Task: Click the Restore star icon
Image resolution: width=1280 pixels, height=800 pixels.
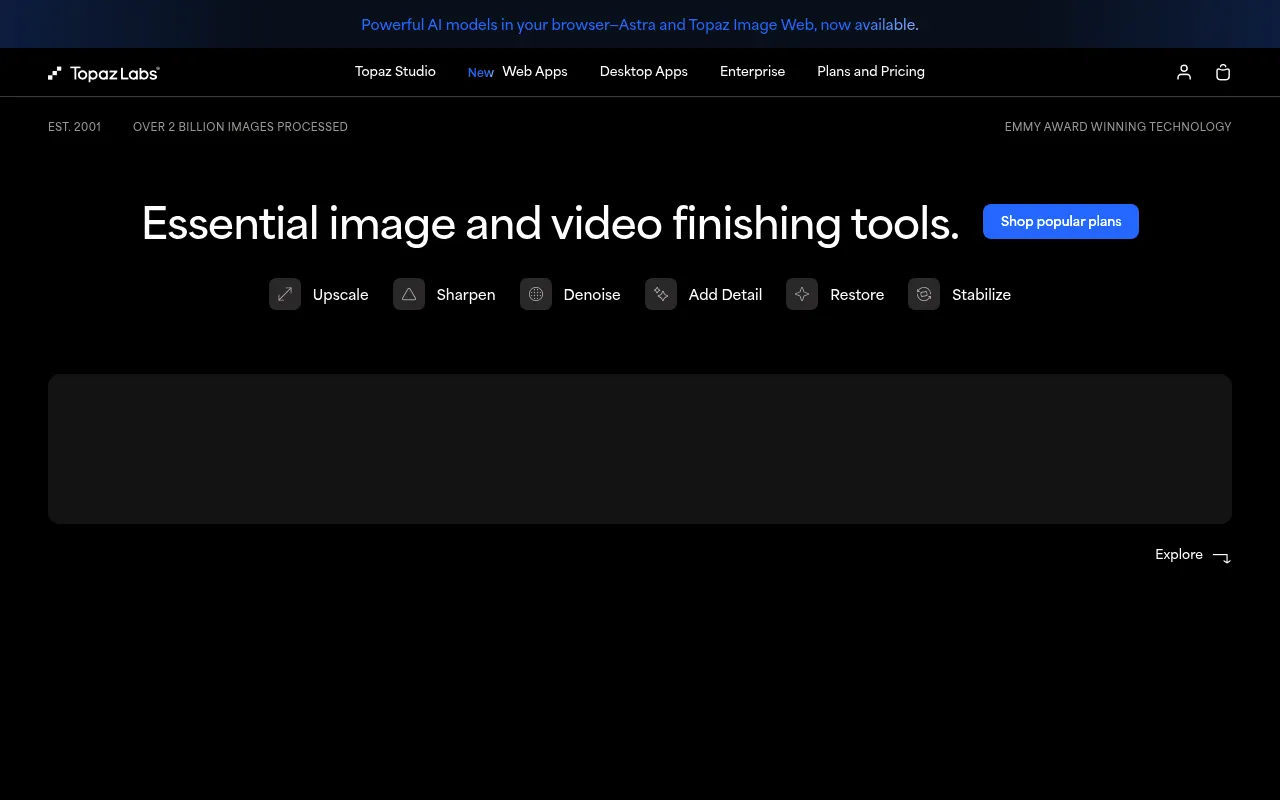Action: 802,294
